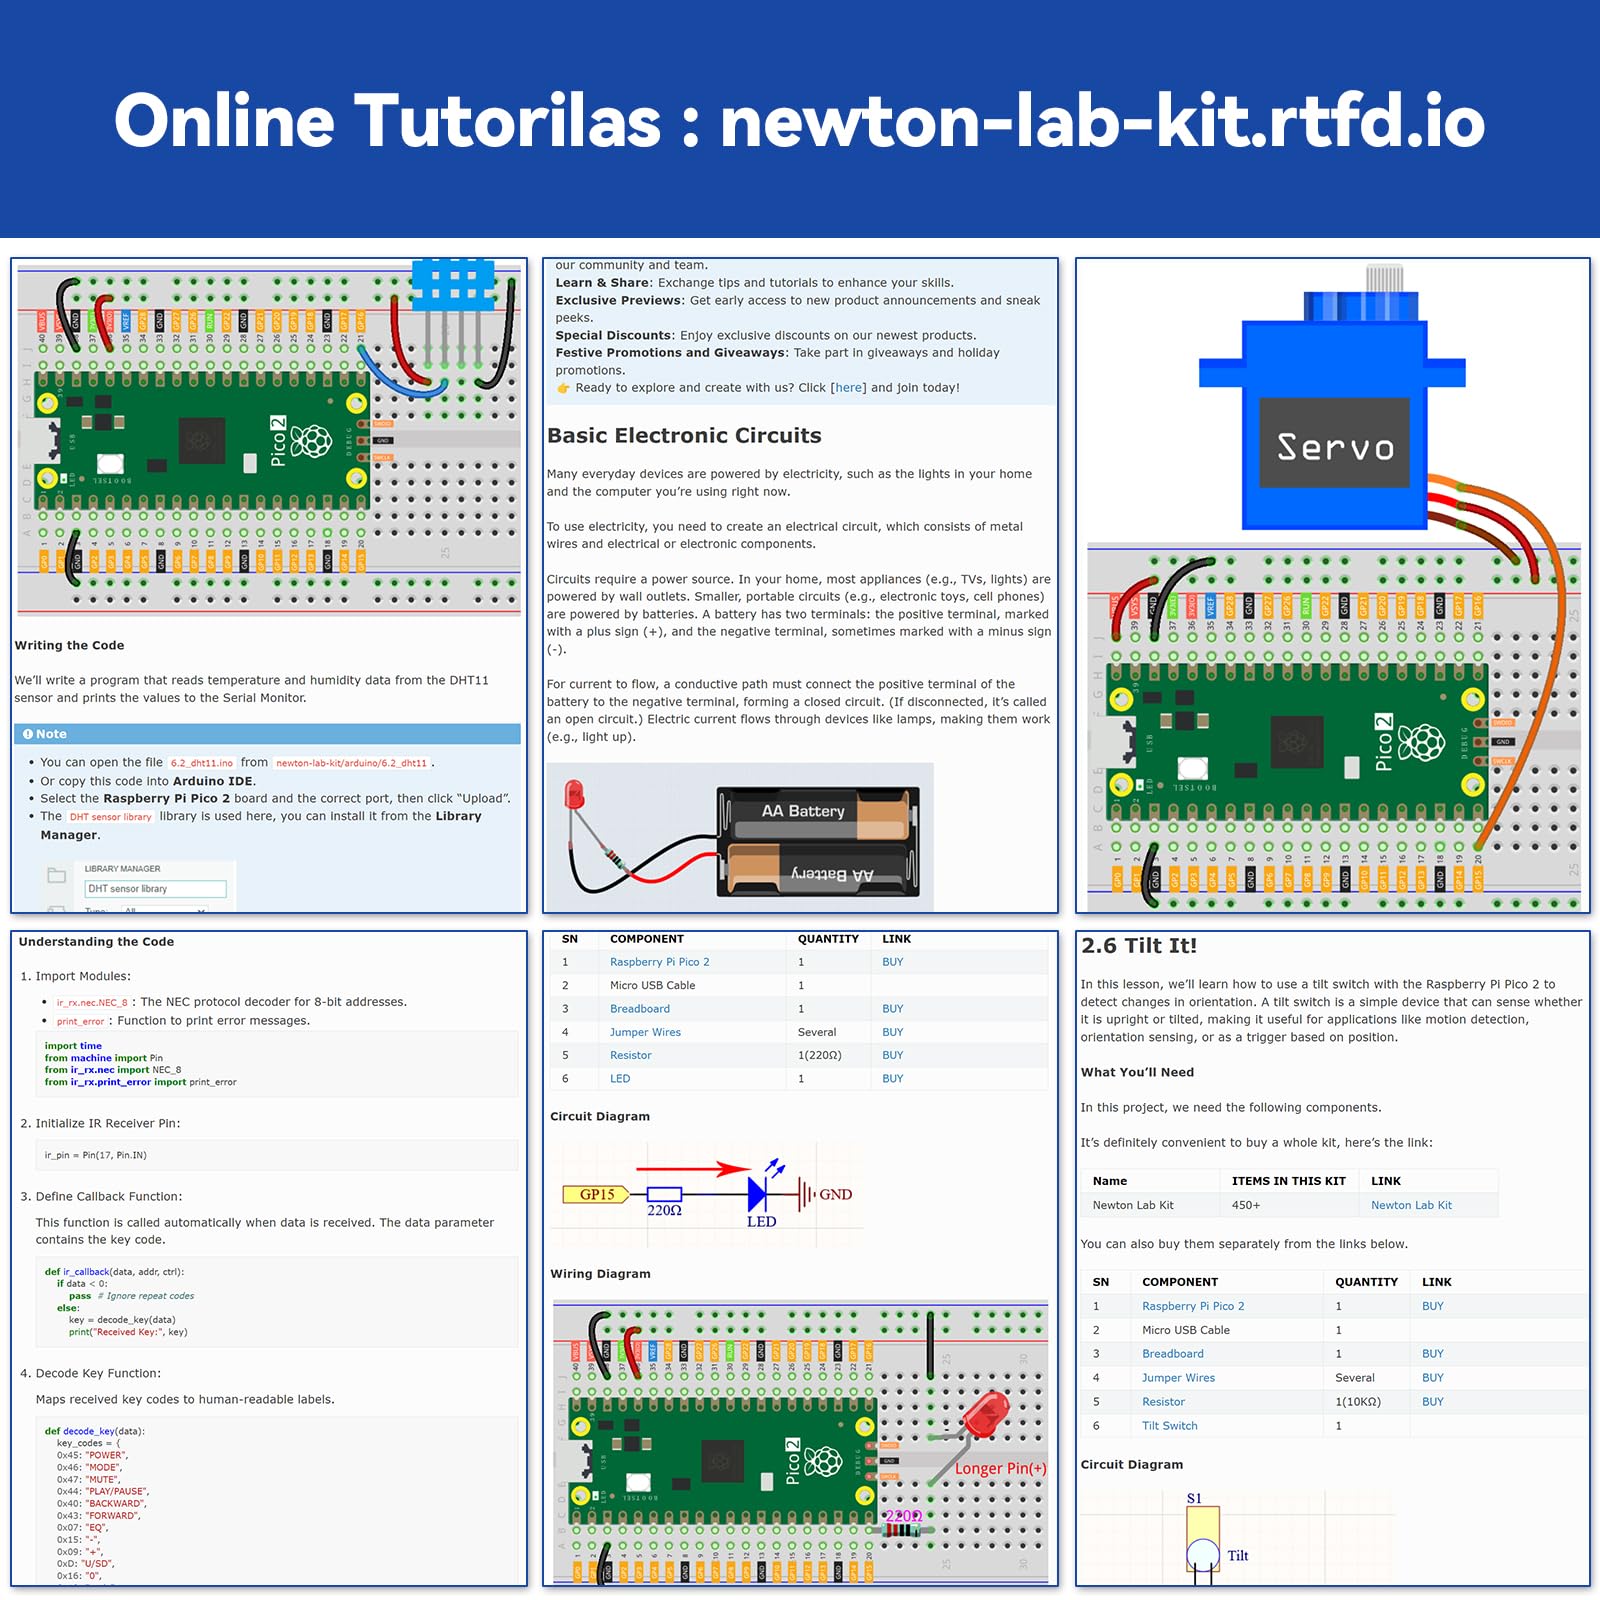
Task: Click the LED diode symbol in the circuit diagram
Action: click(x=758, y=1193)
